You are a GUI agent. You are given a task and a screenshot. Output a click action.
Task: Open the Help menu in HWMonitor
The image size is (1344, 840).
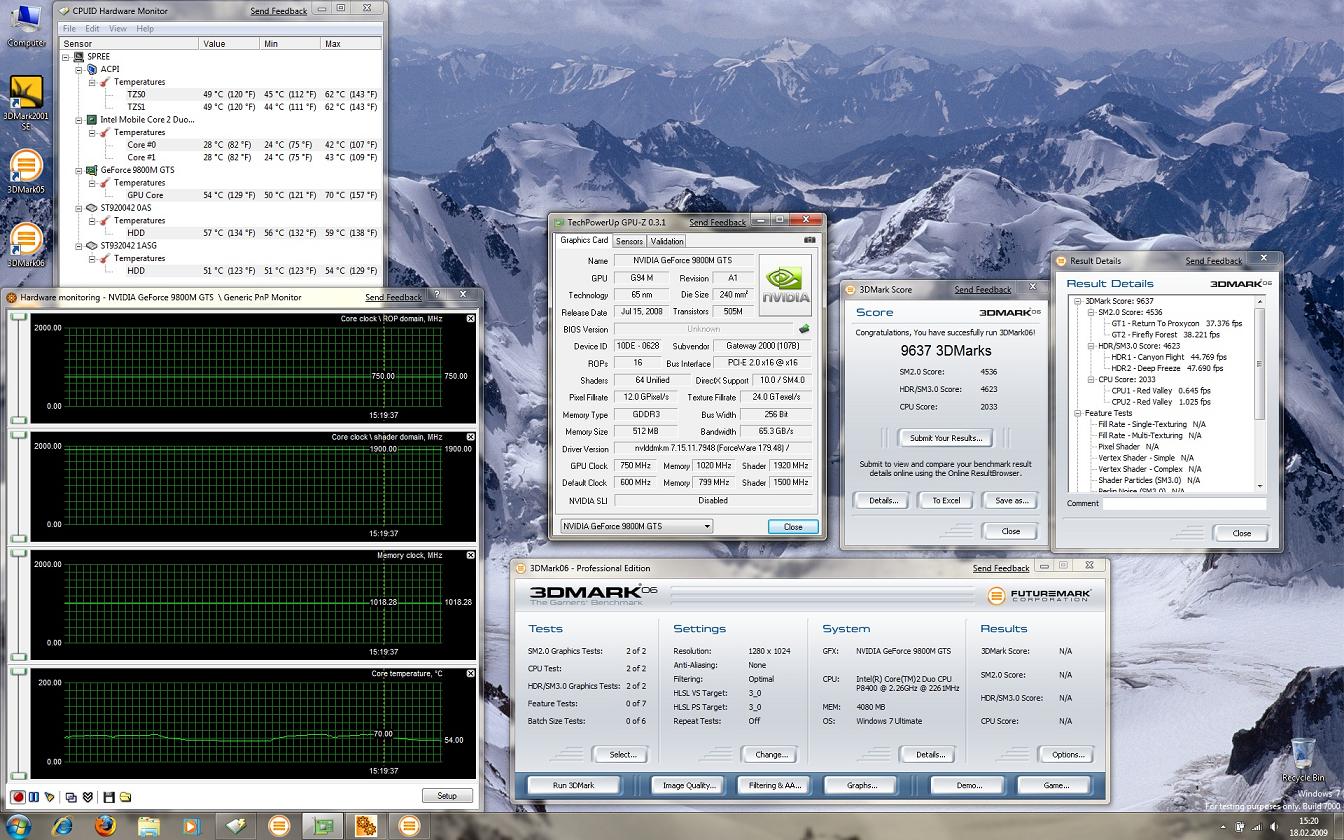(x=145, y=29)
